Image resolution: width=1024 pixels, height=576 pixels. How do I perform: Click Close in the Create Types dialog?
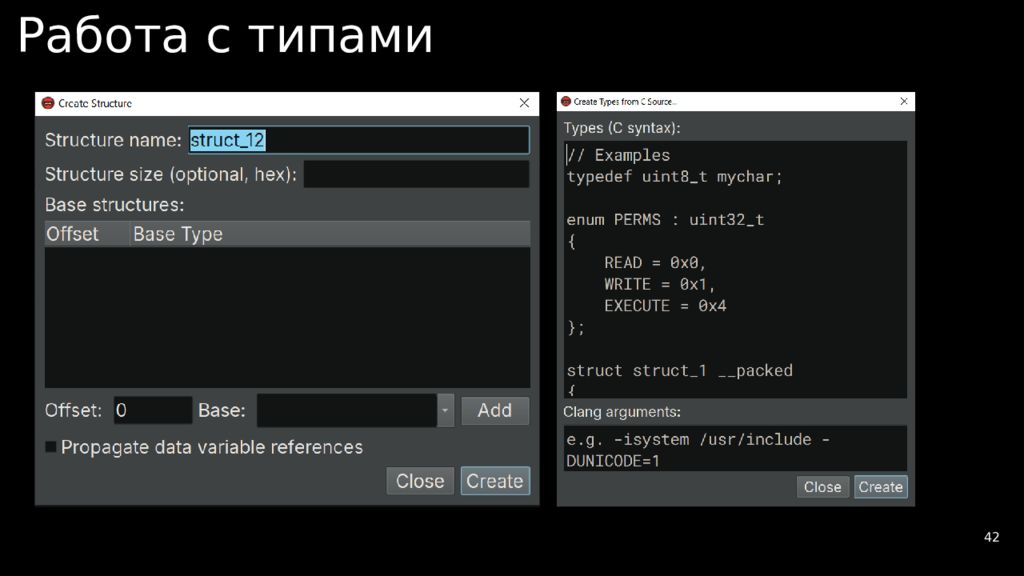[822, 487]
